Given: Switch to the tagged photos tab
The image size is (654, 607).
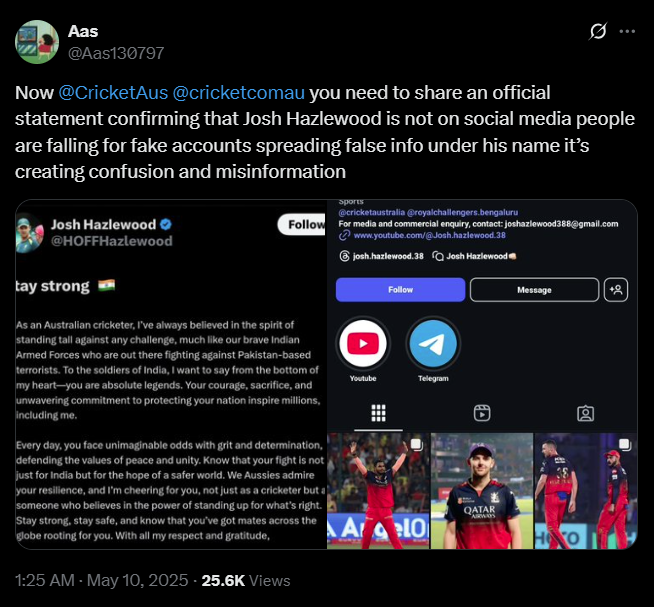Looking at the screenshot, I should pyautogui.click(x=586, y=413).
